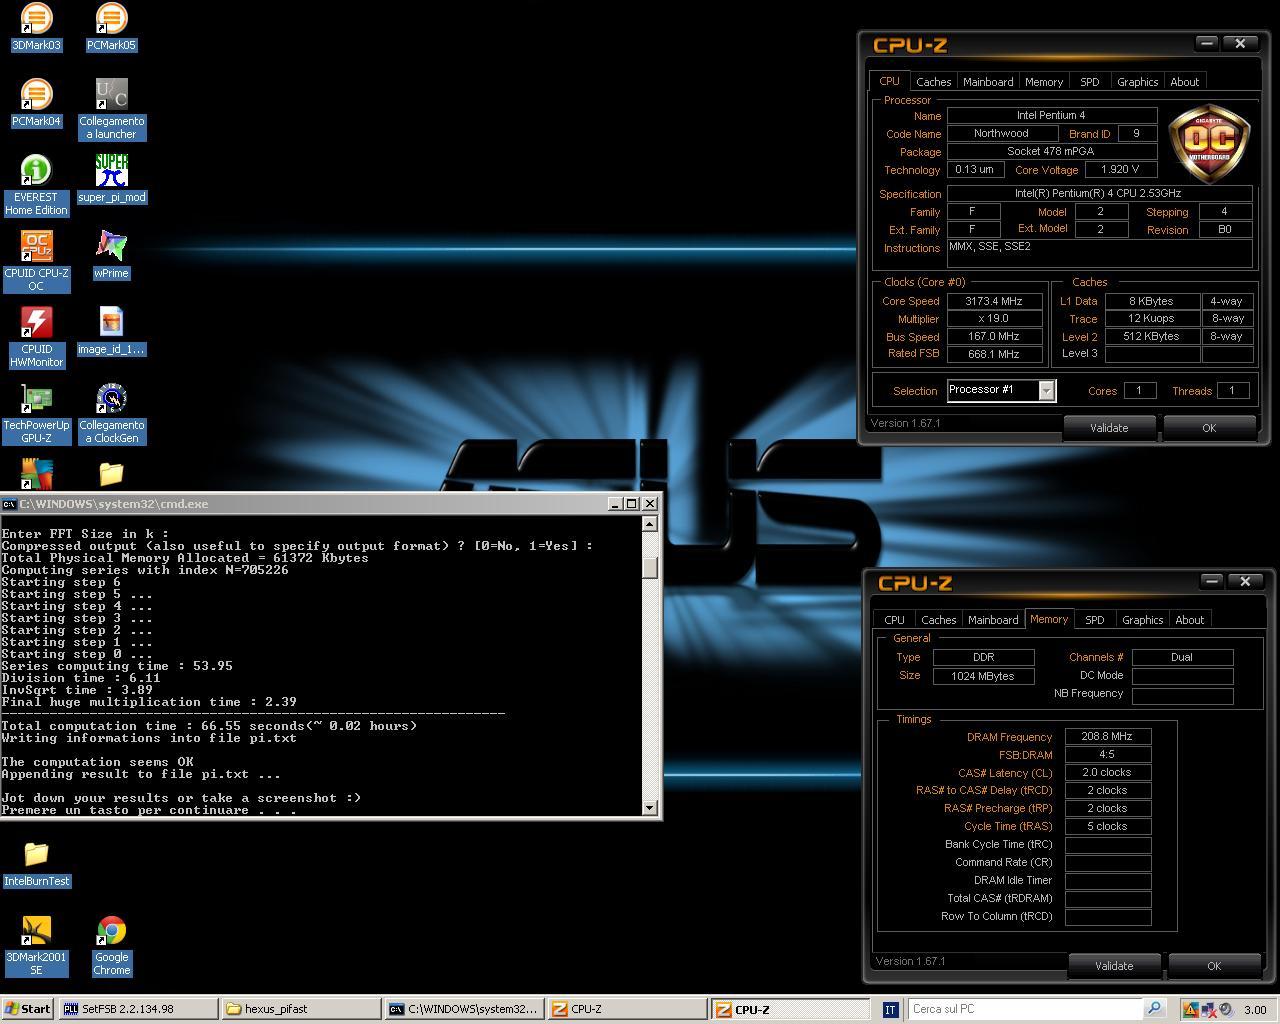Launch TechPowerUp GPU-Z shortcut
1280x1024 pixels.
(x=36, y=413)
